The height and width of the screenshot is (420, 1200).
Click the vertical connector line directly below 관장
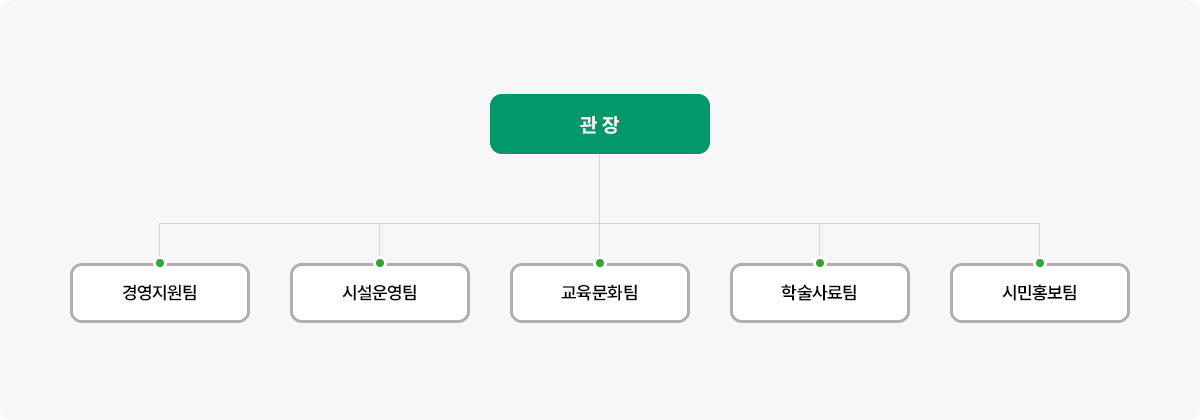click(x=600, y=188)
